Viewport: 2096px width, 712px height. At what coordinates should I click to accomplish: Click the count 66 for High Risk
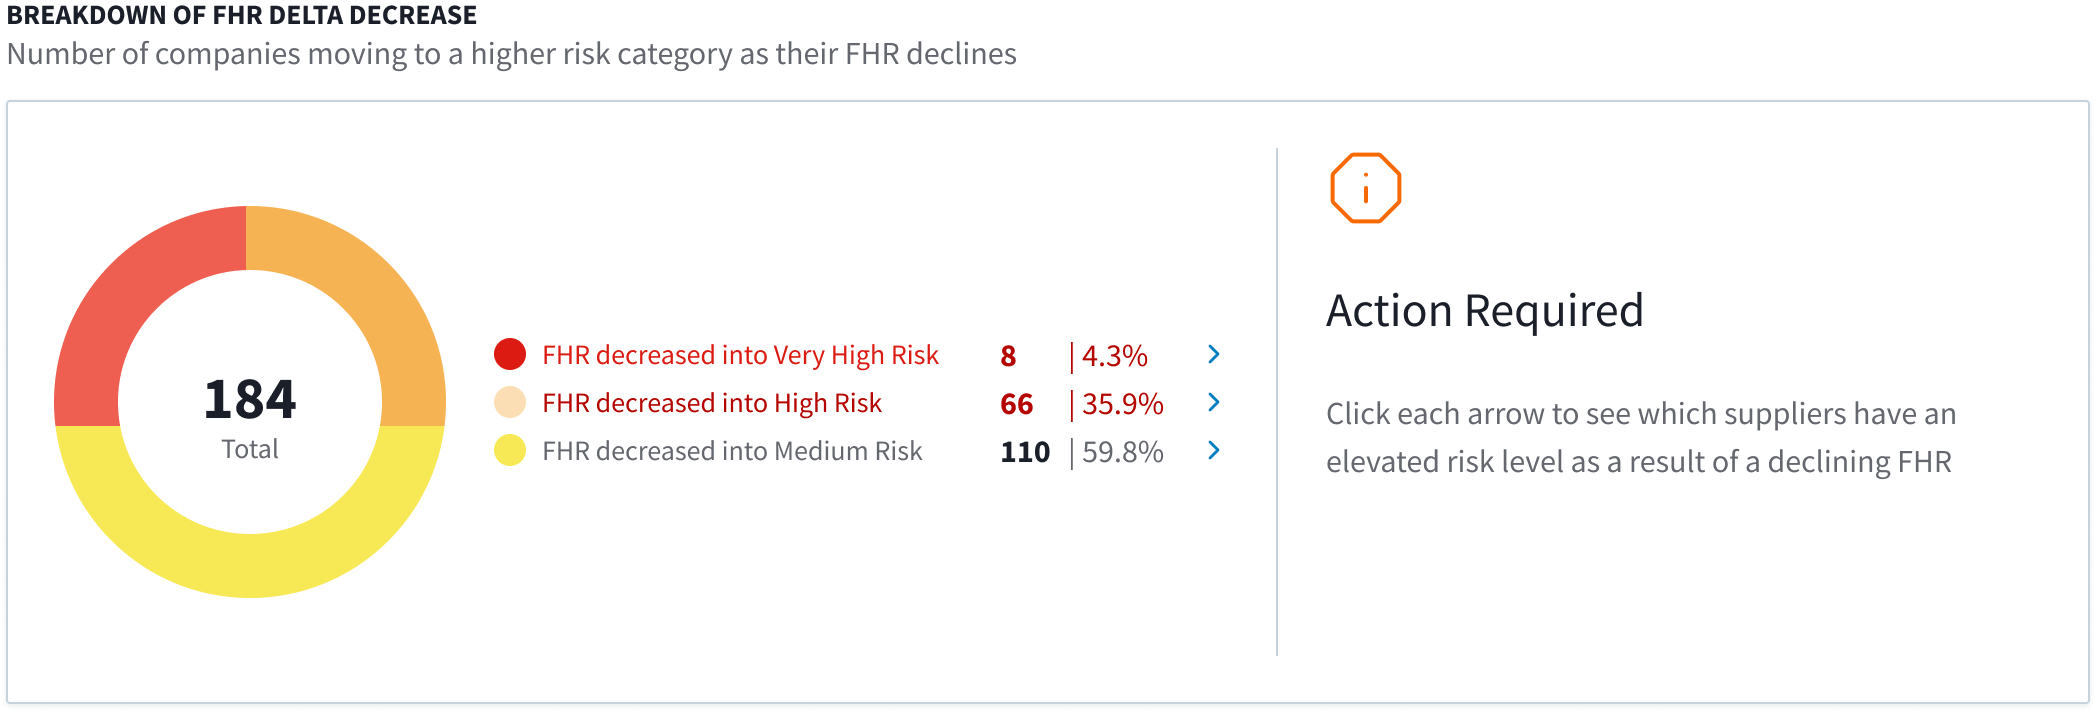[1016, 404]
